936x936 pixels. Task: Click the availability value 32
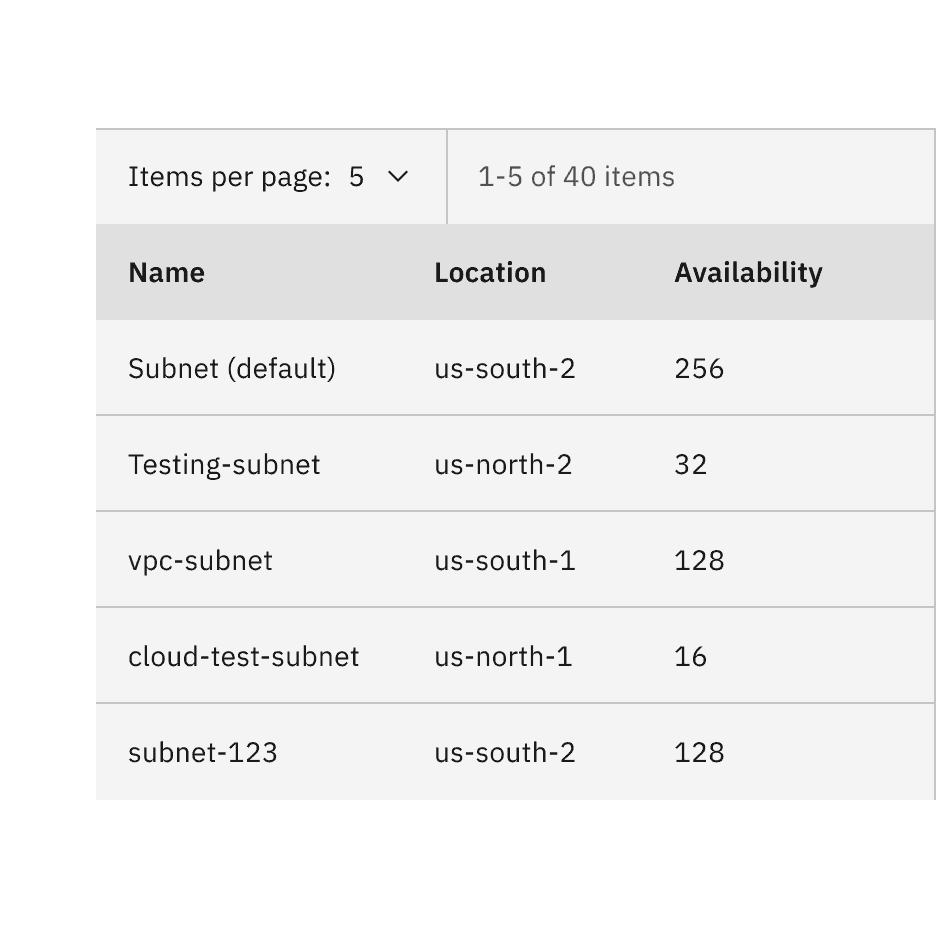click(690, 464)
